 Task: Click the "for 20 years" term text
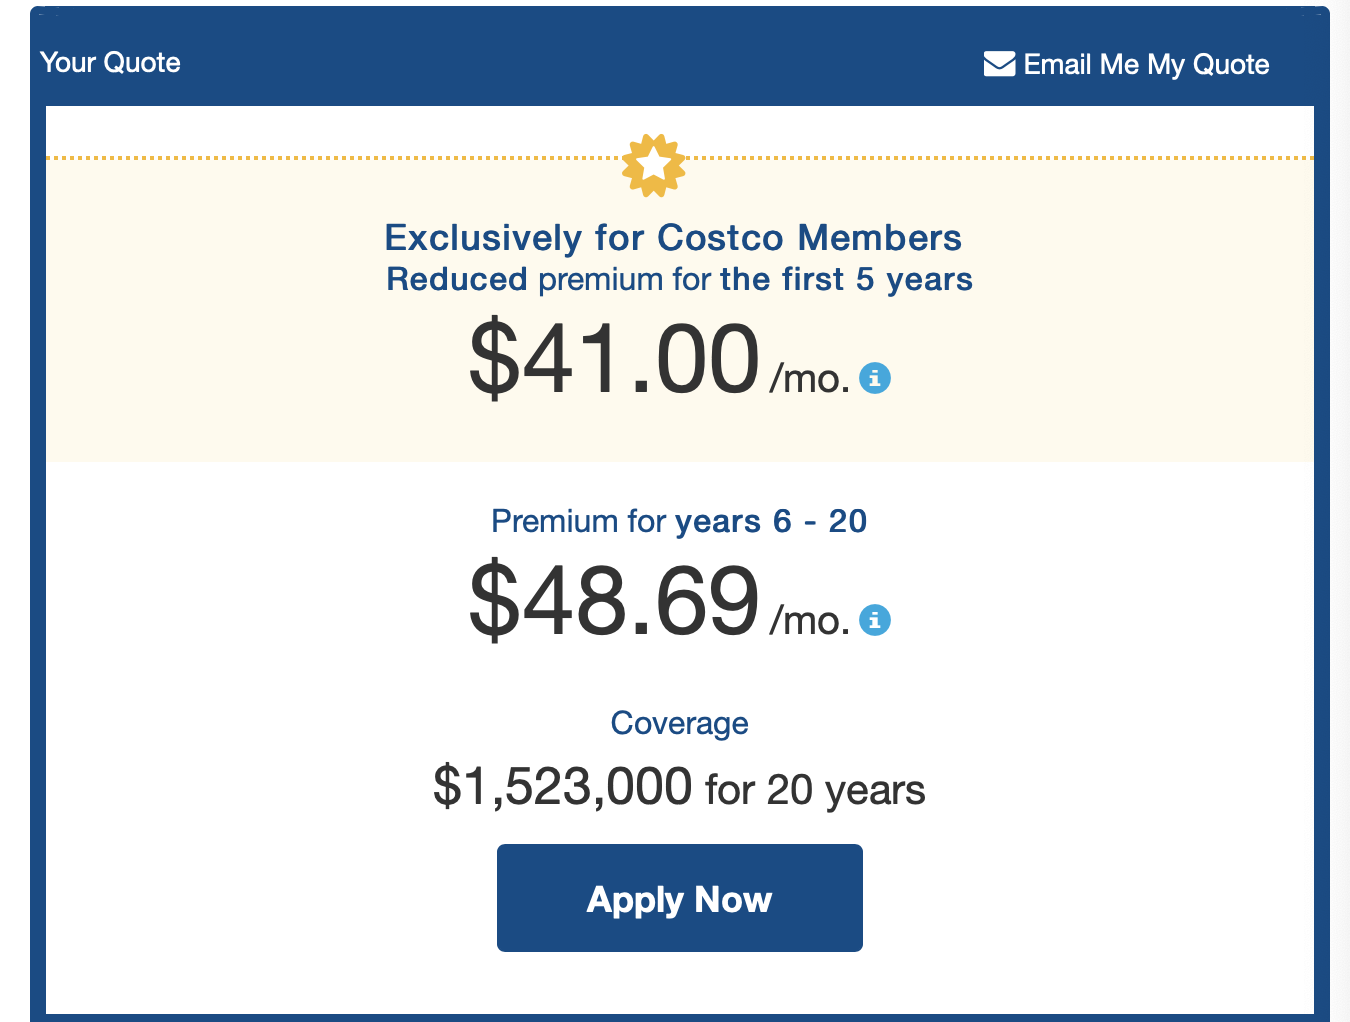click(x=815, y=790)
